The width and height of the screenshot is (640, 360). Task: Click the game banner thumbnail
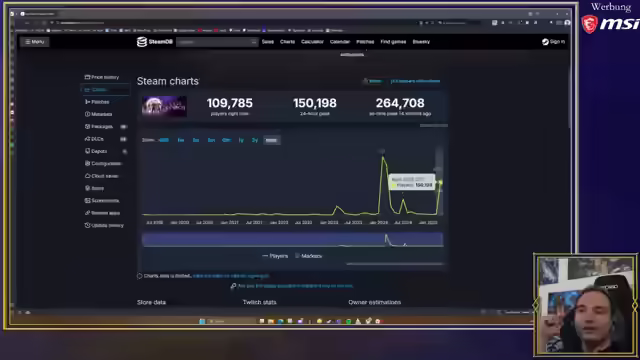164,106
